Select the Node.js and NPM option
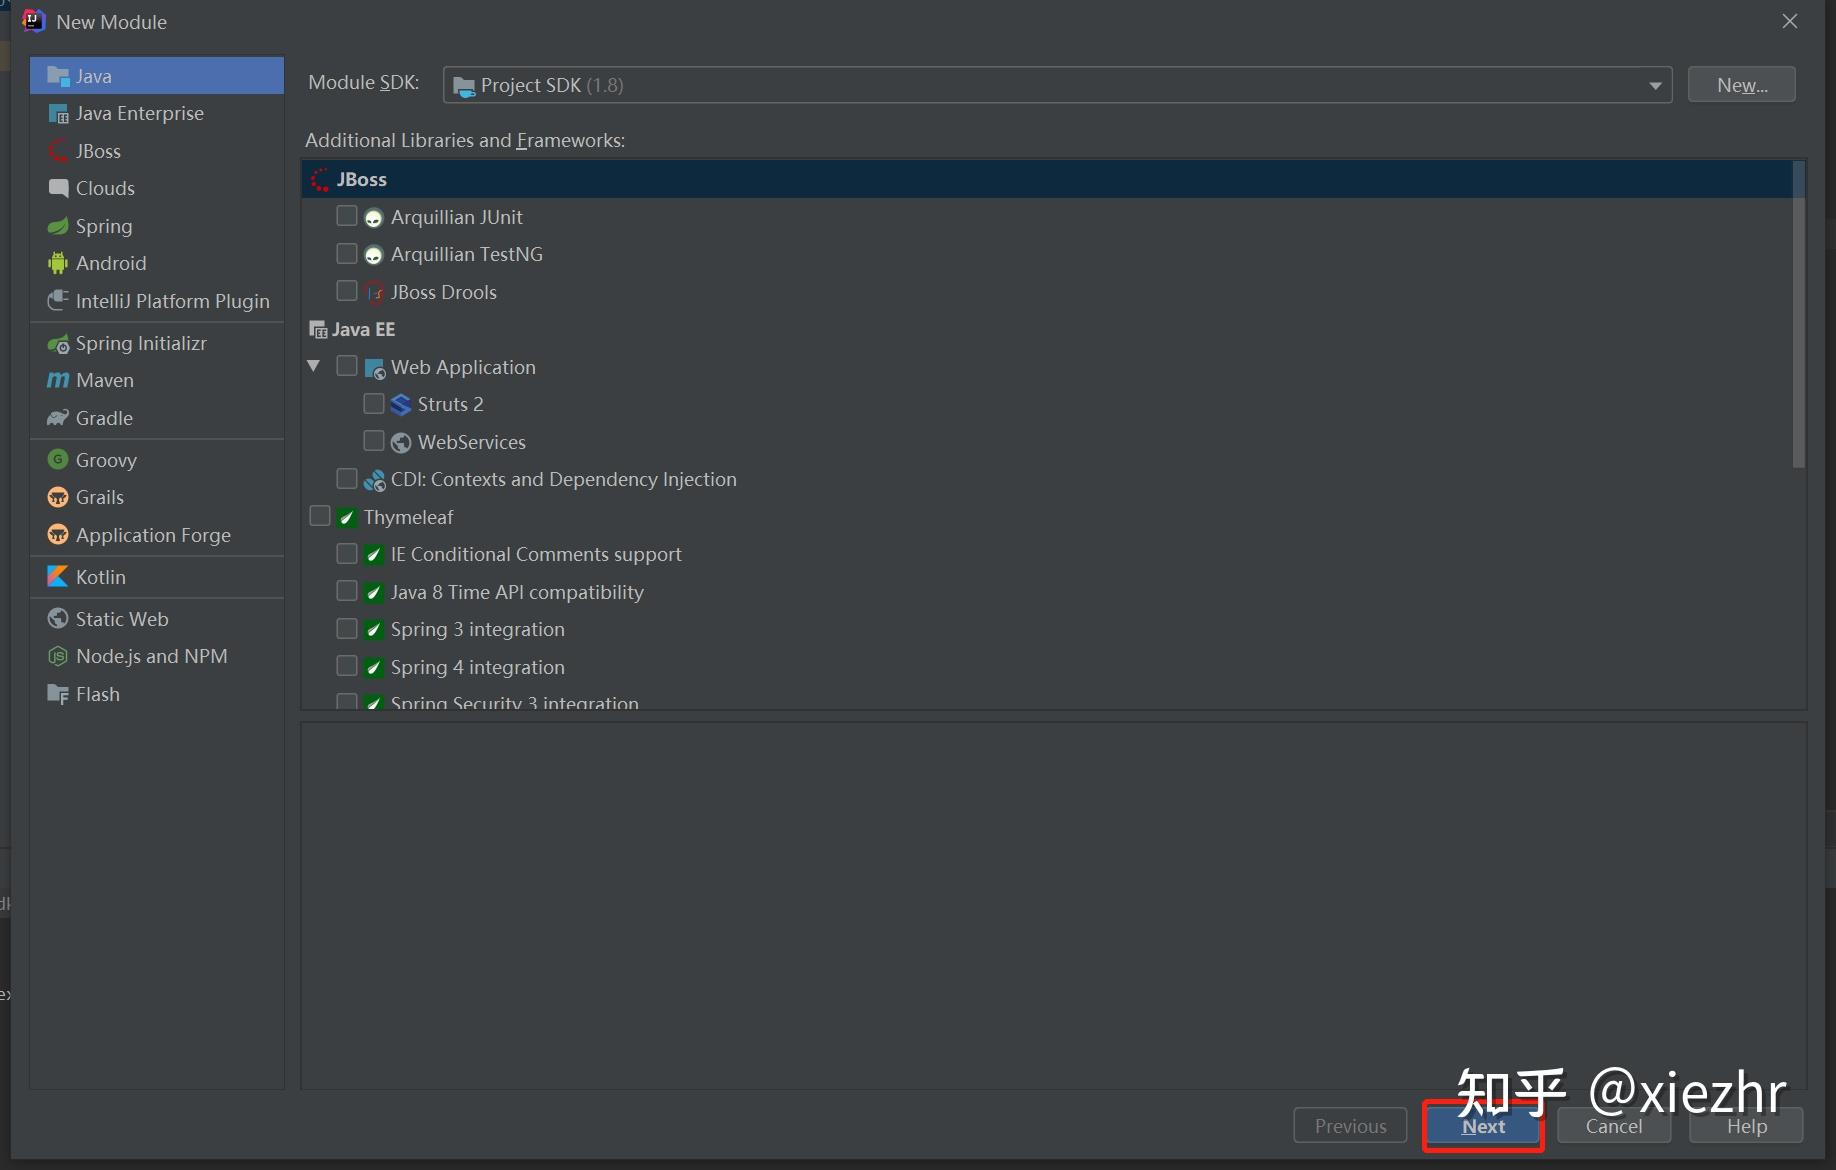Screen dimensions: 1836x1170 point(151,656)
